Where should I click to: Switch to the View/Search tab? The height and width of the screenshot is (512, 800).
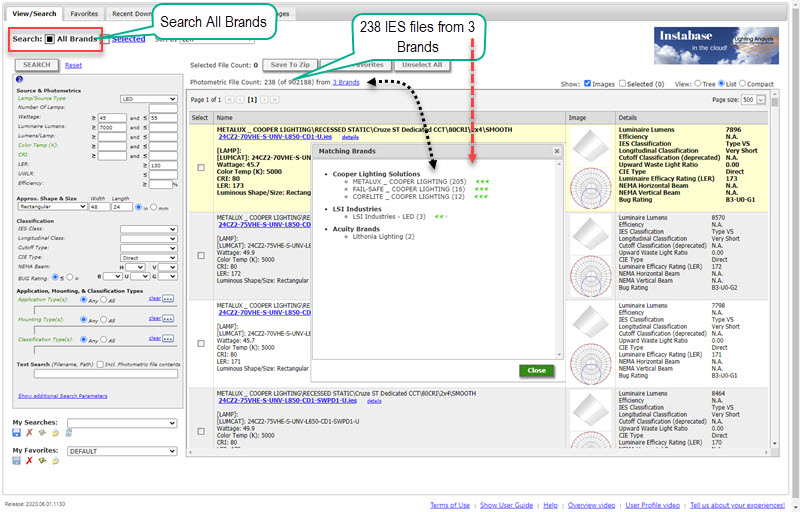34,14
